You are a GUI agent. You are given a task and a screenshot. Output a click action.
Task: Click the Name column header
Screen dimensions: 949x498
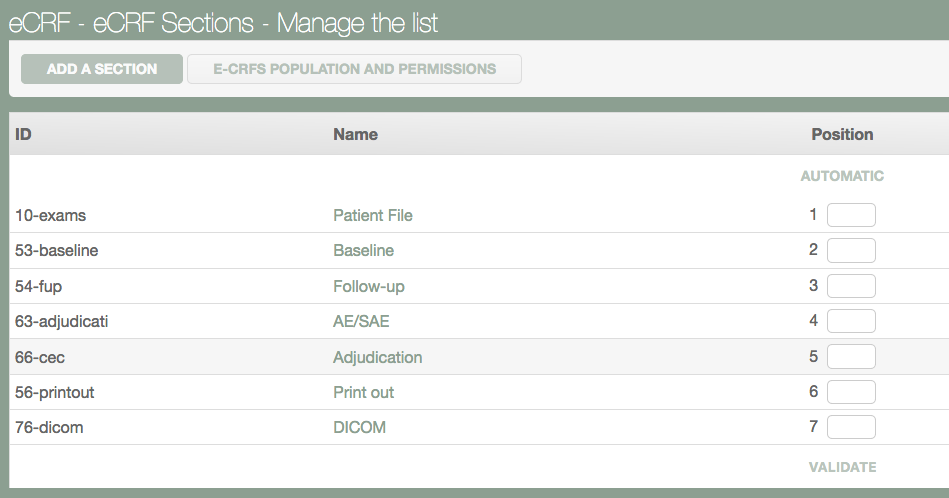[355, 134]
